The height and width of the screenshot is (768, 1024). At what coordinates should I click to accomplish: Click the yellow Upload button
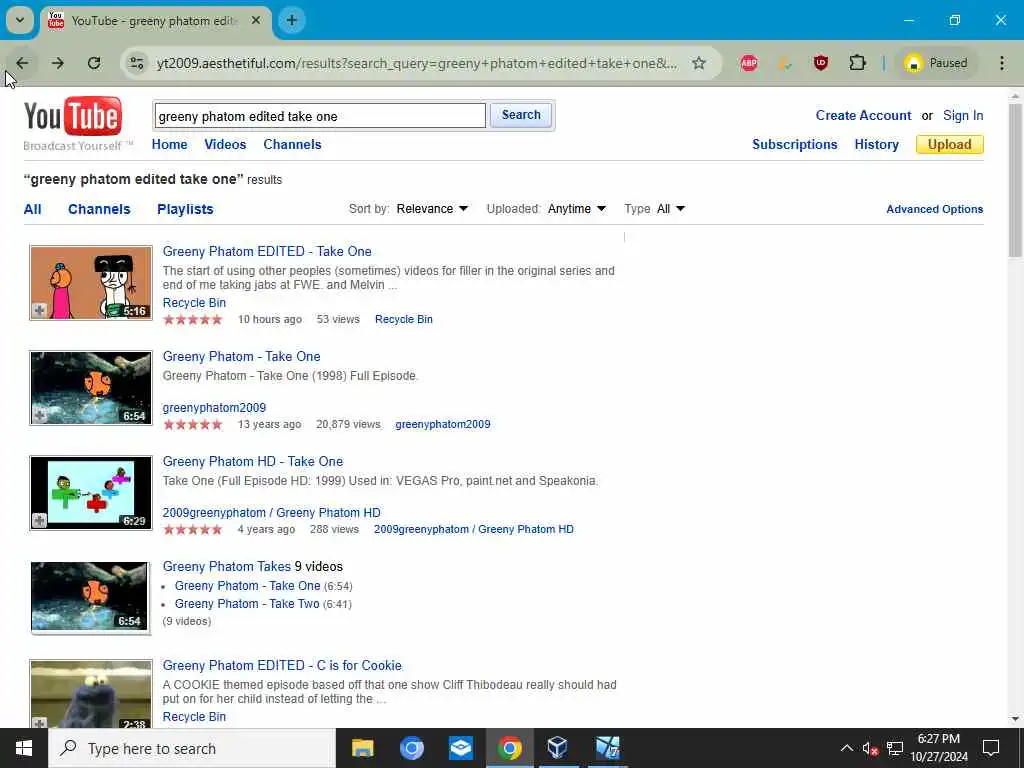pyautogui.click(x=950, y=144)
